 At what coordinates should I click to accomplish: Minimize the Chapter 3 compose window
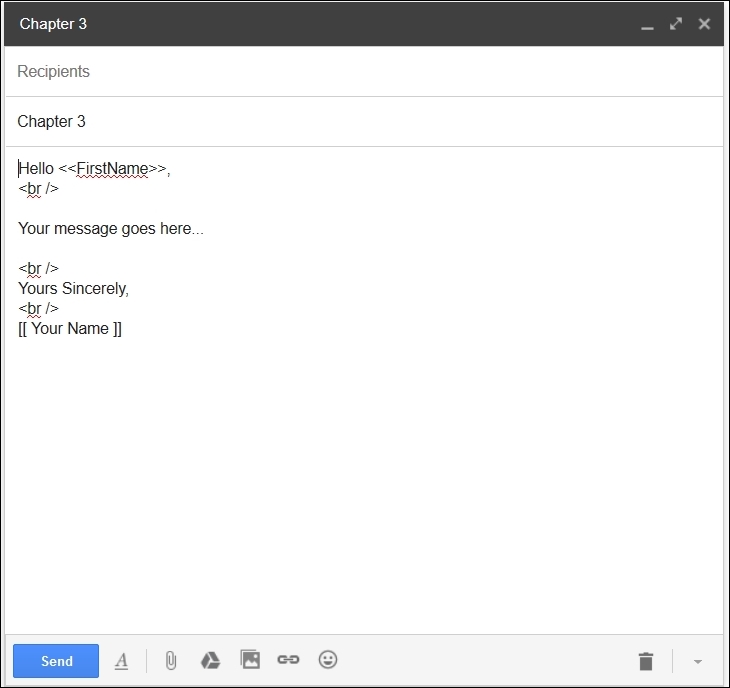point(647,27)
